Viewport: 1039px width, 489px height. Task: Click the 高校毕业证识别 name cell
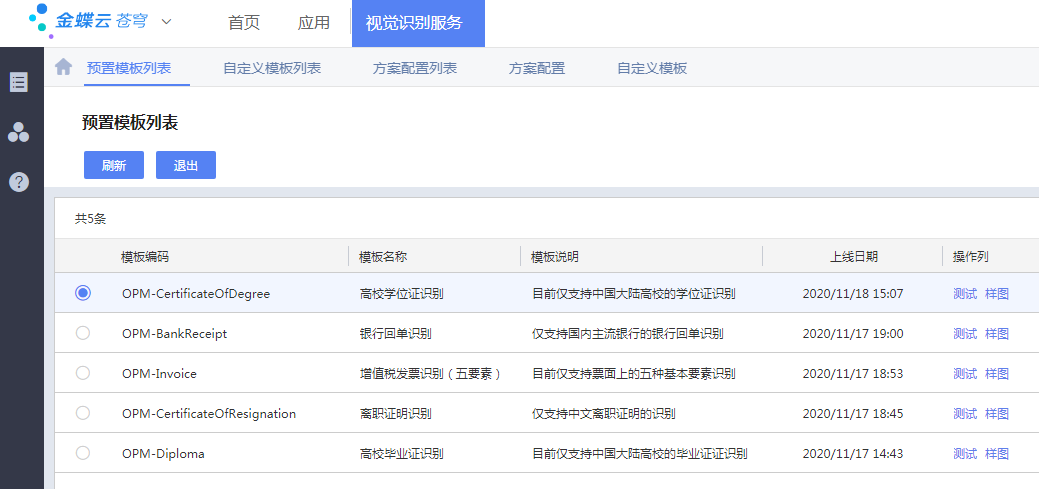(x=402, y=454)
